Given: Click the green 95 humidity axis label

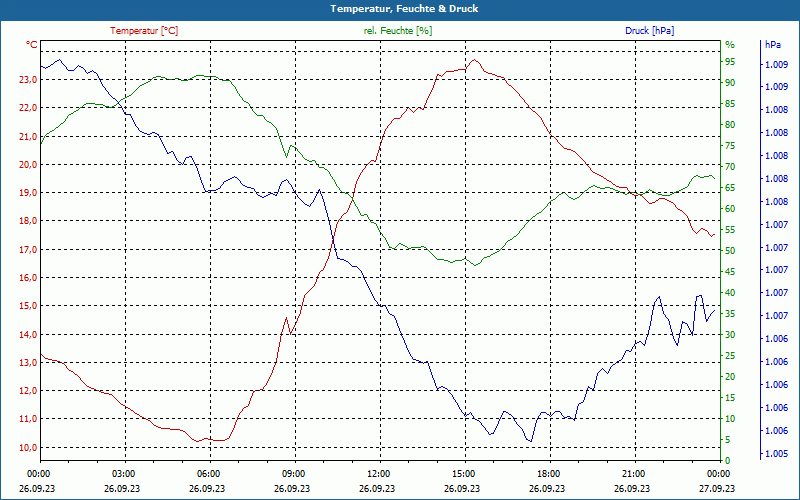Looking at the screenshot, I should point(730,62).
